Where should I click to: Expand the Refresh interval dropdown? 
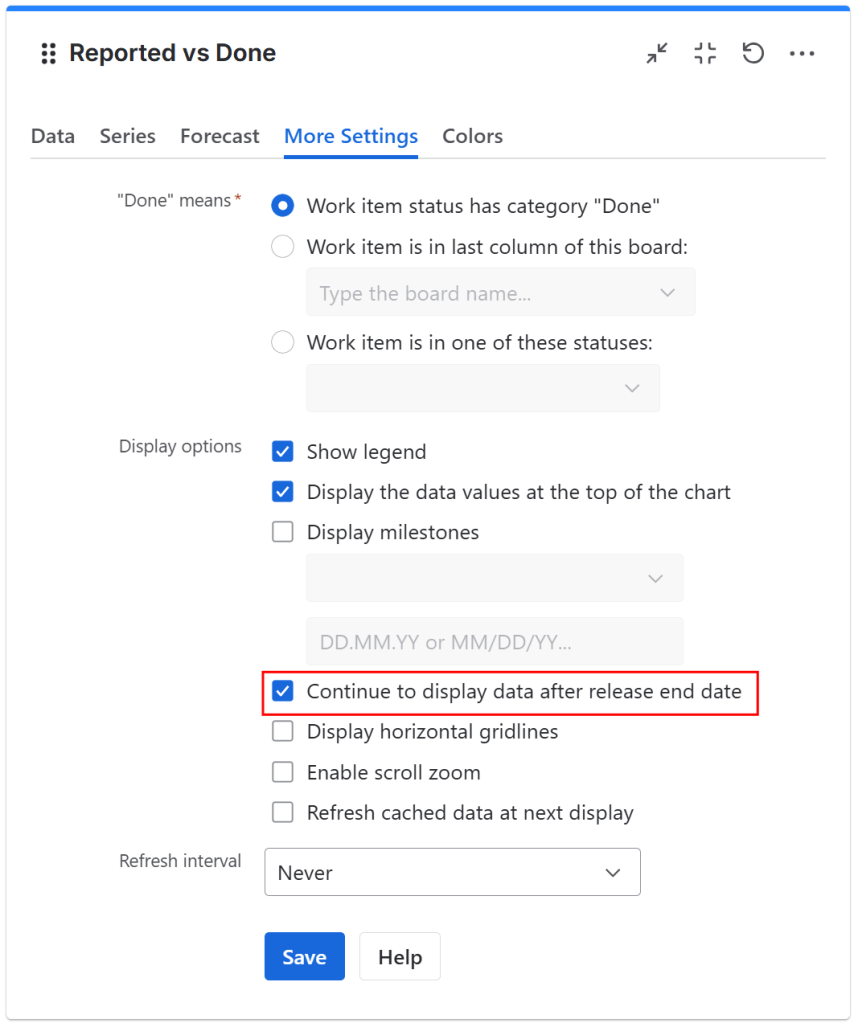coord(452,873)
